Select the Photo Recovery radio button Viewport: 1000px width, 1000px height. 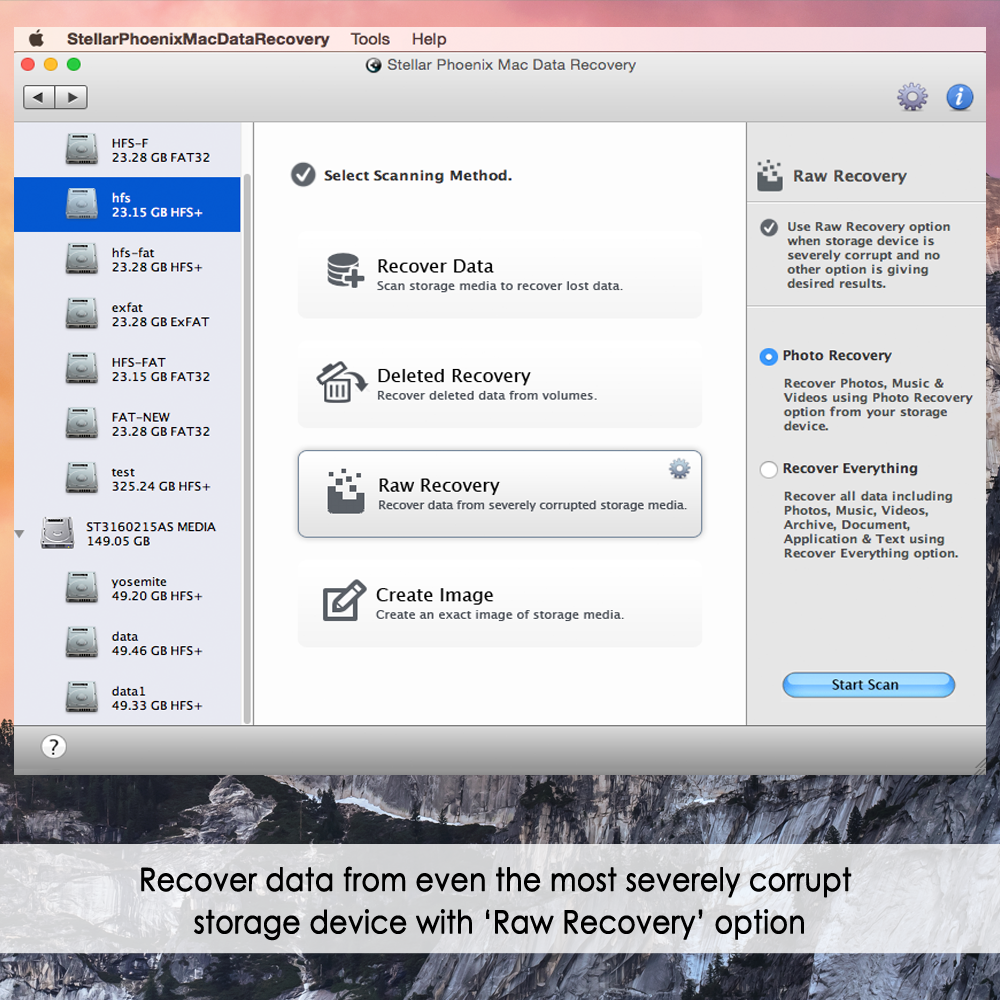point(768,357)
